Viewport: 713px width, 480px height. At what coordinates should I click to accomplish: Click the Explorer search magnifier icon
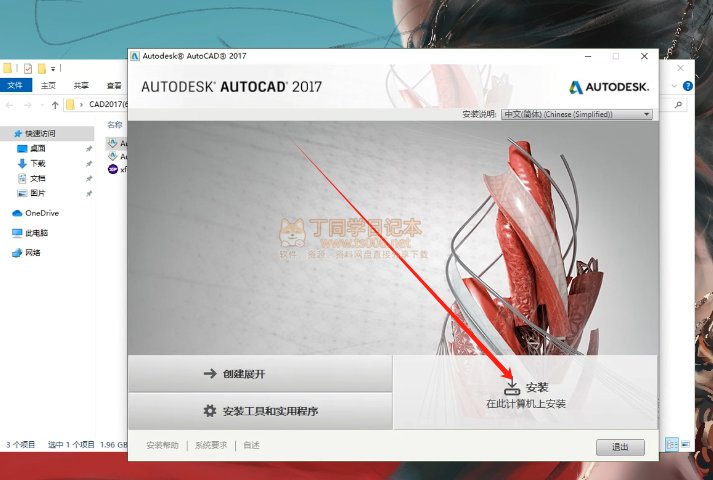678,105
